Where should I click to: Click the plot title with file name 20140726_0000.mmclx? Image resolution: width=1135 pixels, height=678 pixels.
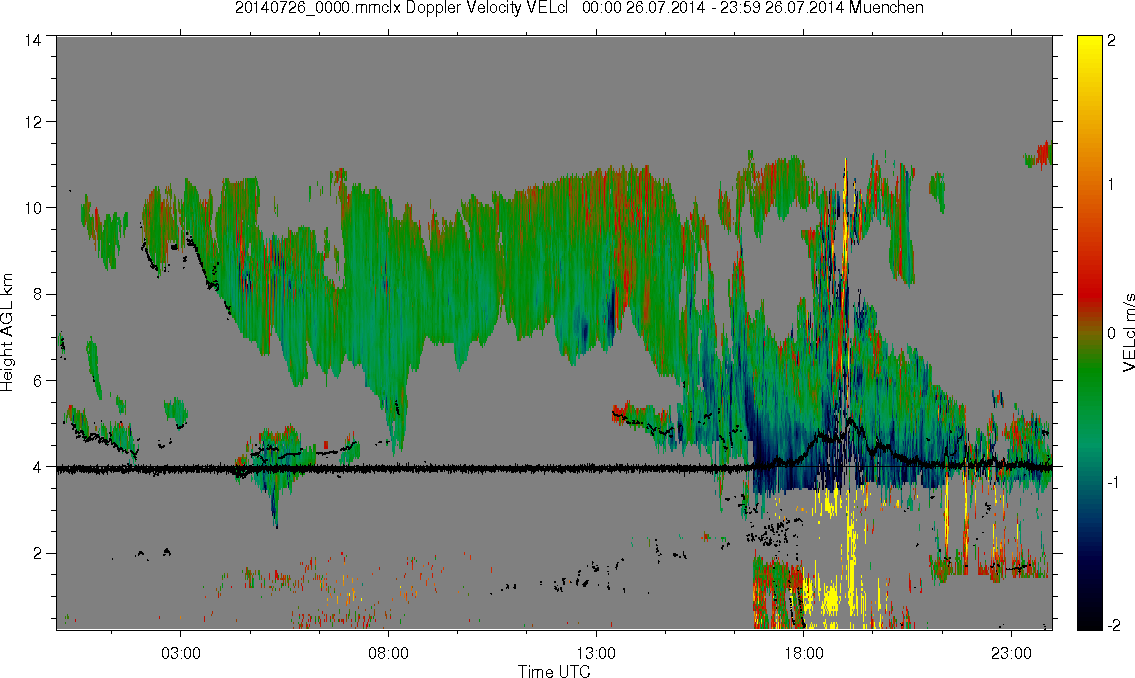click(x=579, y=8)
